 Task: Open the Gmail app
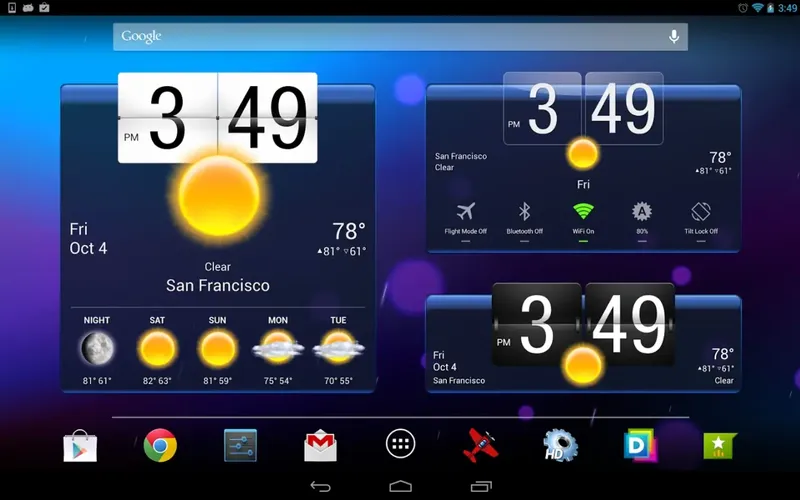click(x=320, y=446)
